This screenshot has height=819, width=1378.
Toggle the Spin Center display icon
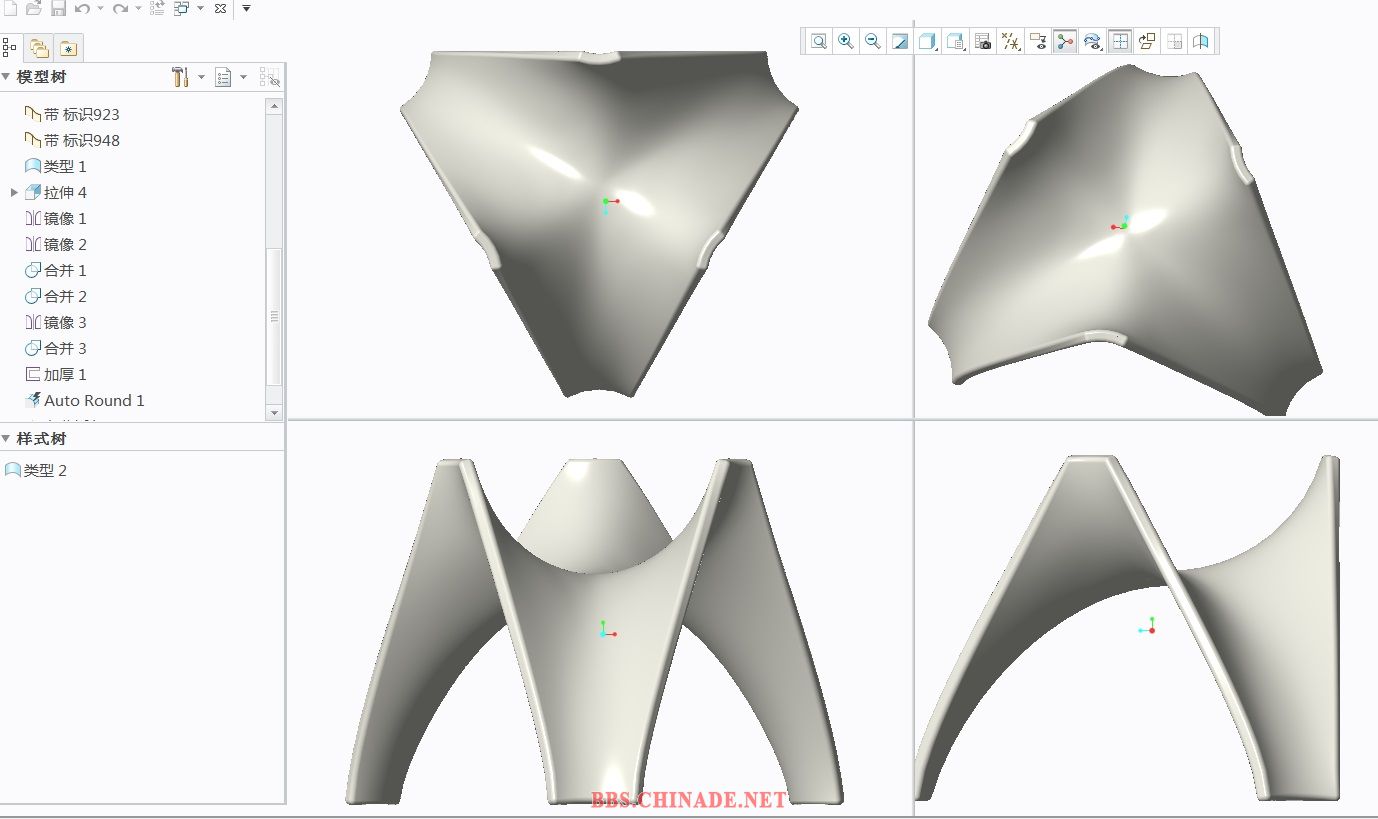pos(1065,41)
